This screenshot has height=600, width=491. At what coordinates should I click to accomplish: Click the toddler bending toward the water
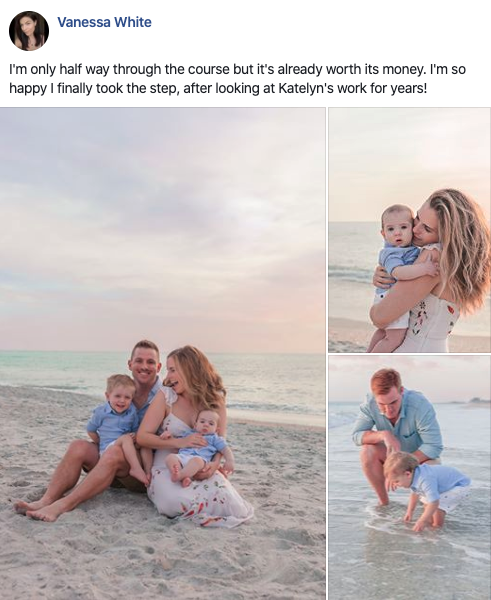[425, 488]
